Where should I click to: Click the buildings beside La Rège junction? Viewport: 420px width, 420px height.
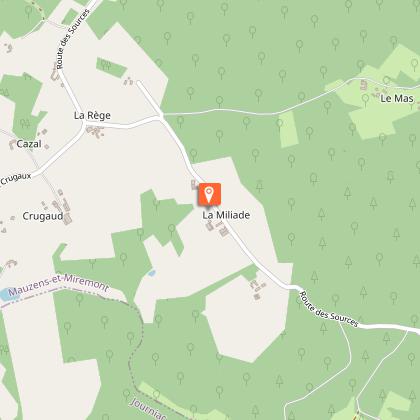coord(95,131)
